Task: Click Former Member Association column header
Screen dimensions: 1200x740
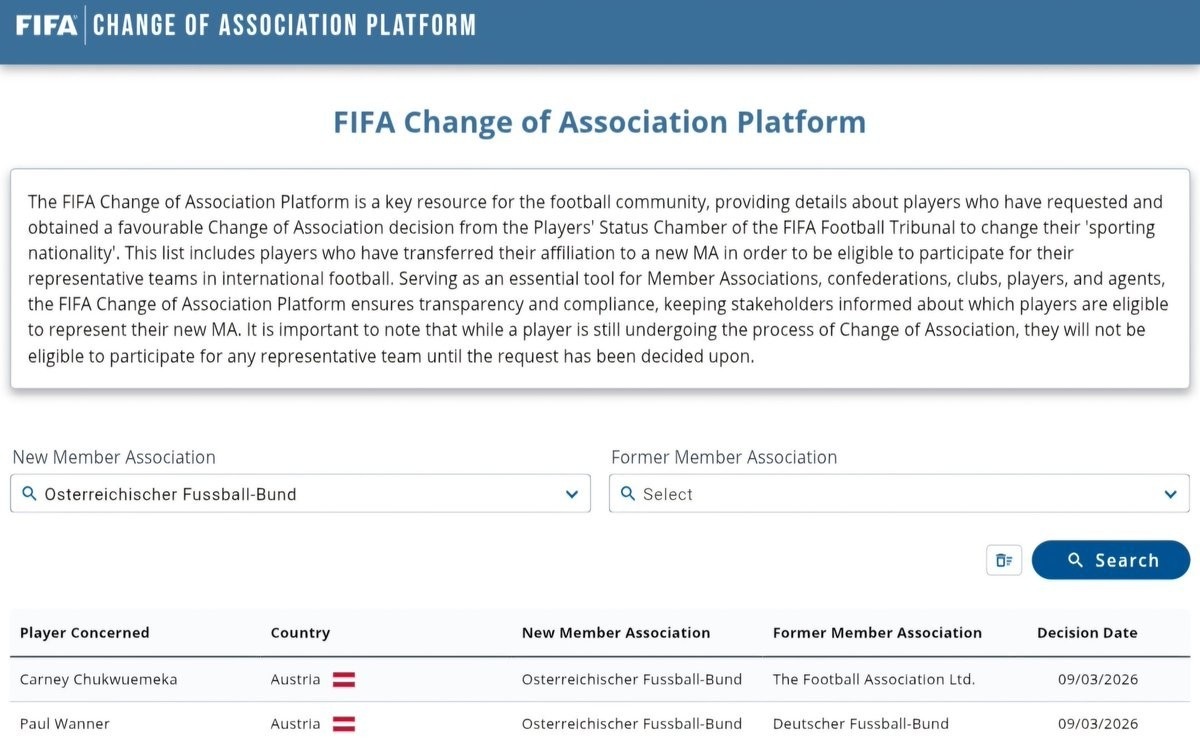Action: (877, 633)
